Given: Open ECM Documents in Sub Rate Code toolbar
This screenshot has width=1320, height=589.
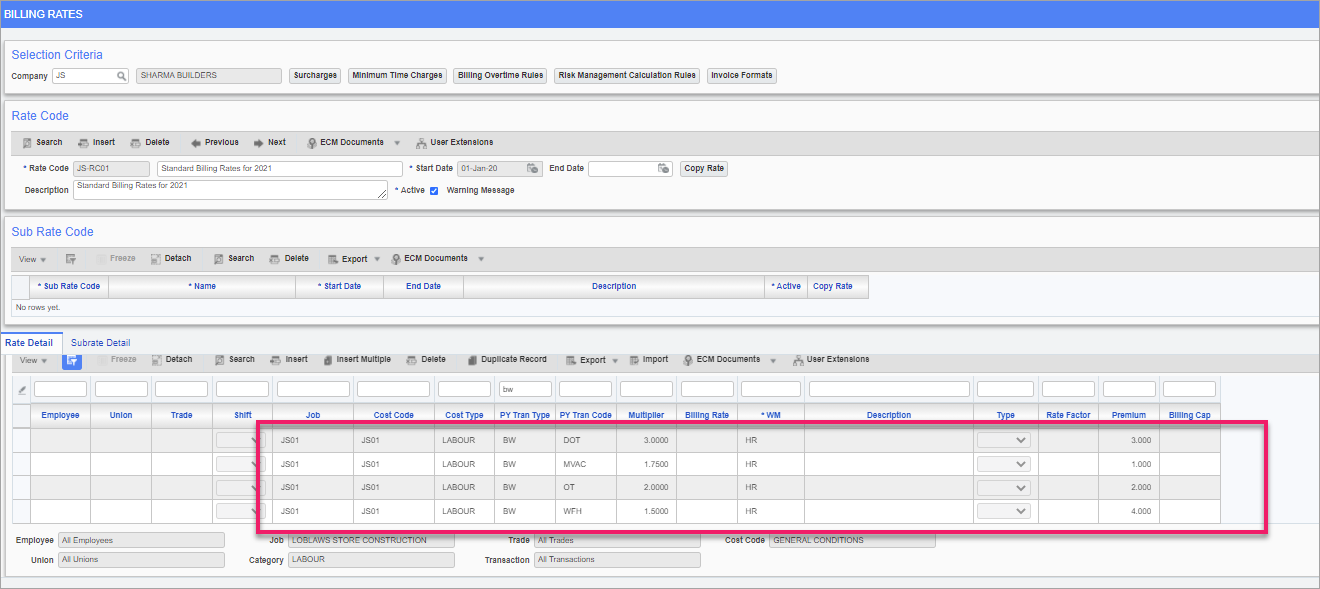Looking at the screenshot, I should pyautogui.click(x=428, y=258).
